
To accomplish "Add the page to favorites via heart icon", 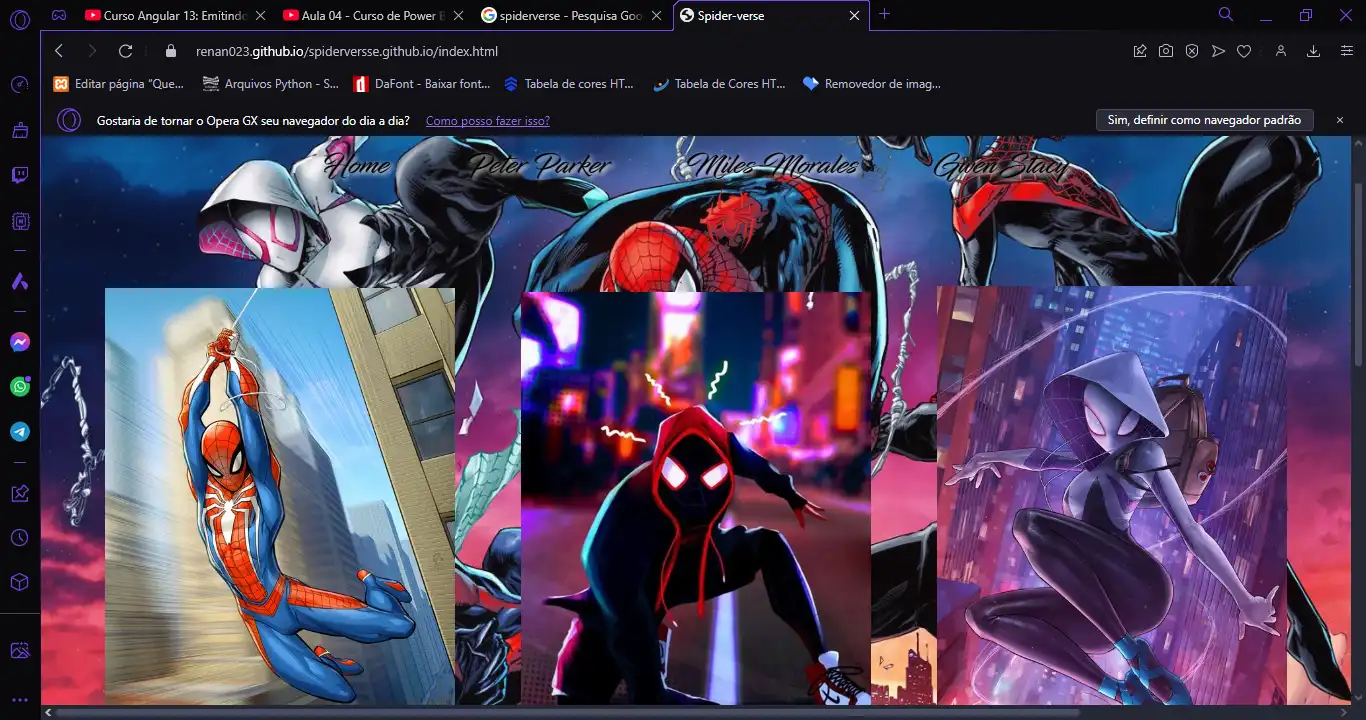I will (1244, 51).
